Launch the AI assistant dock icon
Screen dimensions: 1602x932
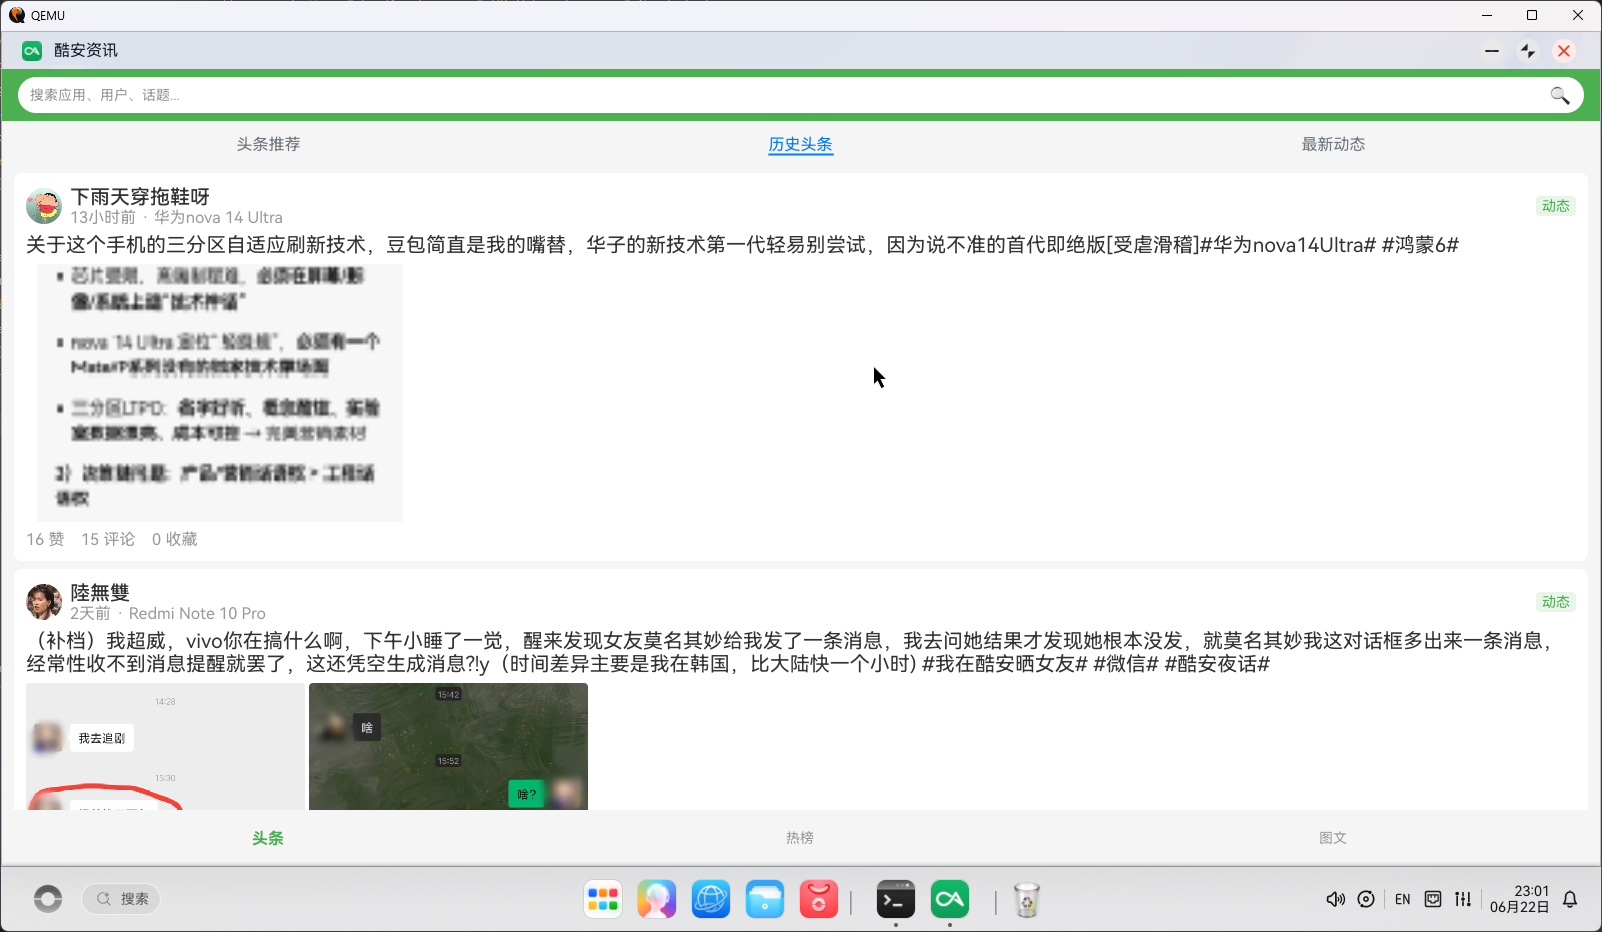657,899
